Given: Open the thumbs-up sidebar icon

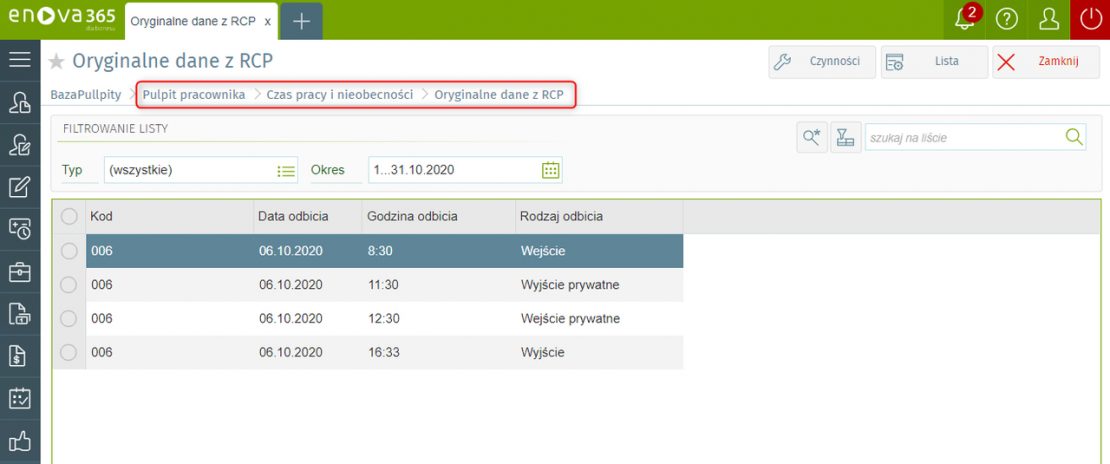Looking at the screenshot, I should (19, 440).
